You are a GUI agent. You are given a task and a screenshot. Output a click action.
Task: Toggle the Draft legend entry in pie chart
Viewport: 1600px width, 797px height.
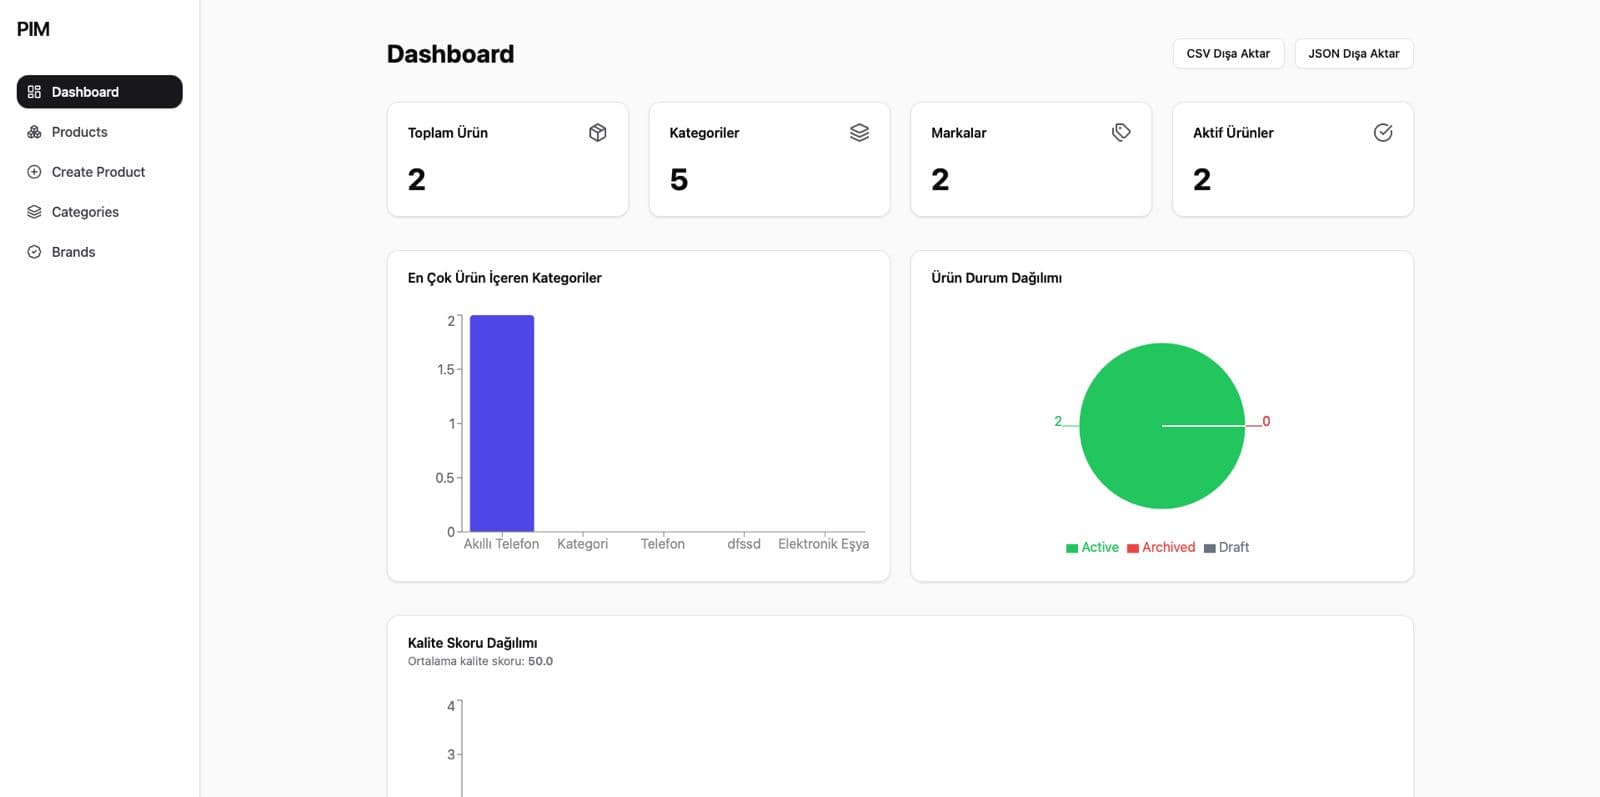[x=1227, y=547]
